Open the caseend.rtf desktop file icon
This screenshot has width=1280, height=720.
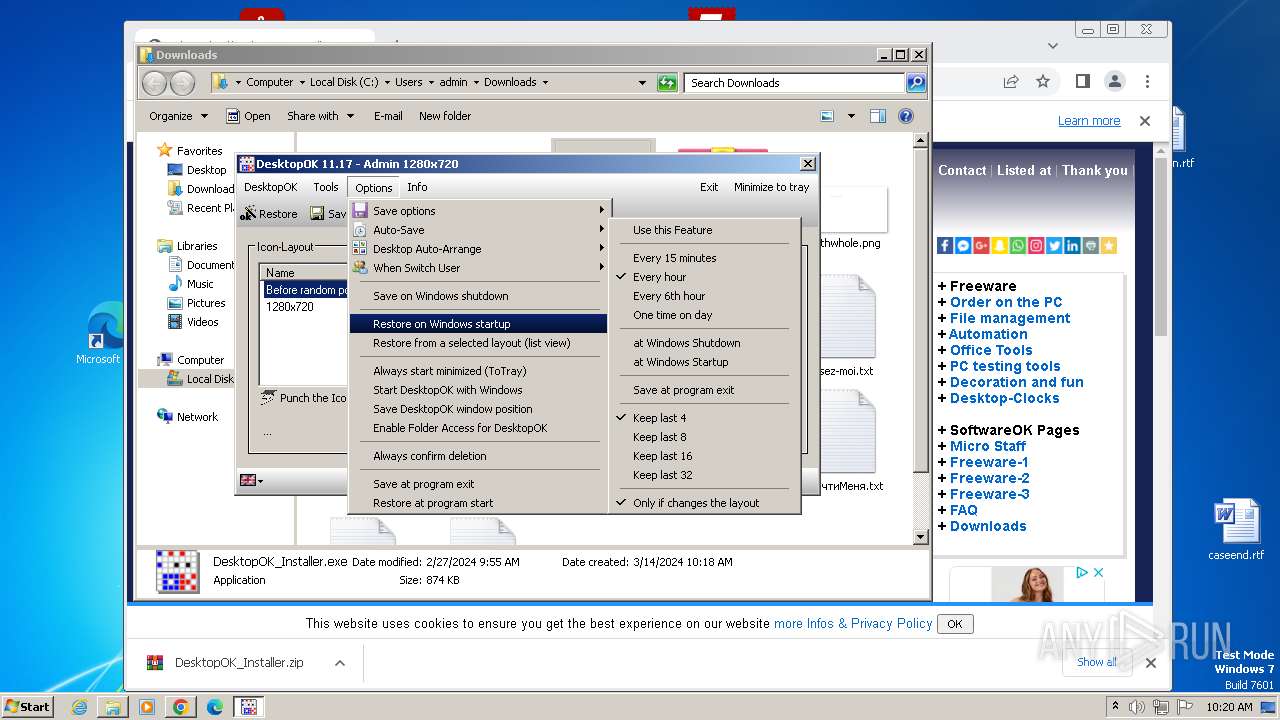1236,531
